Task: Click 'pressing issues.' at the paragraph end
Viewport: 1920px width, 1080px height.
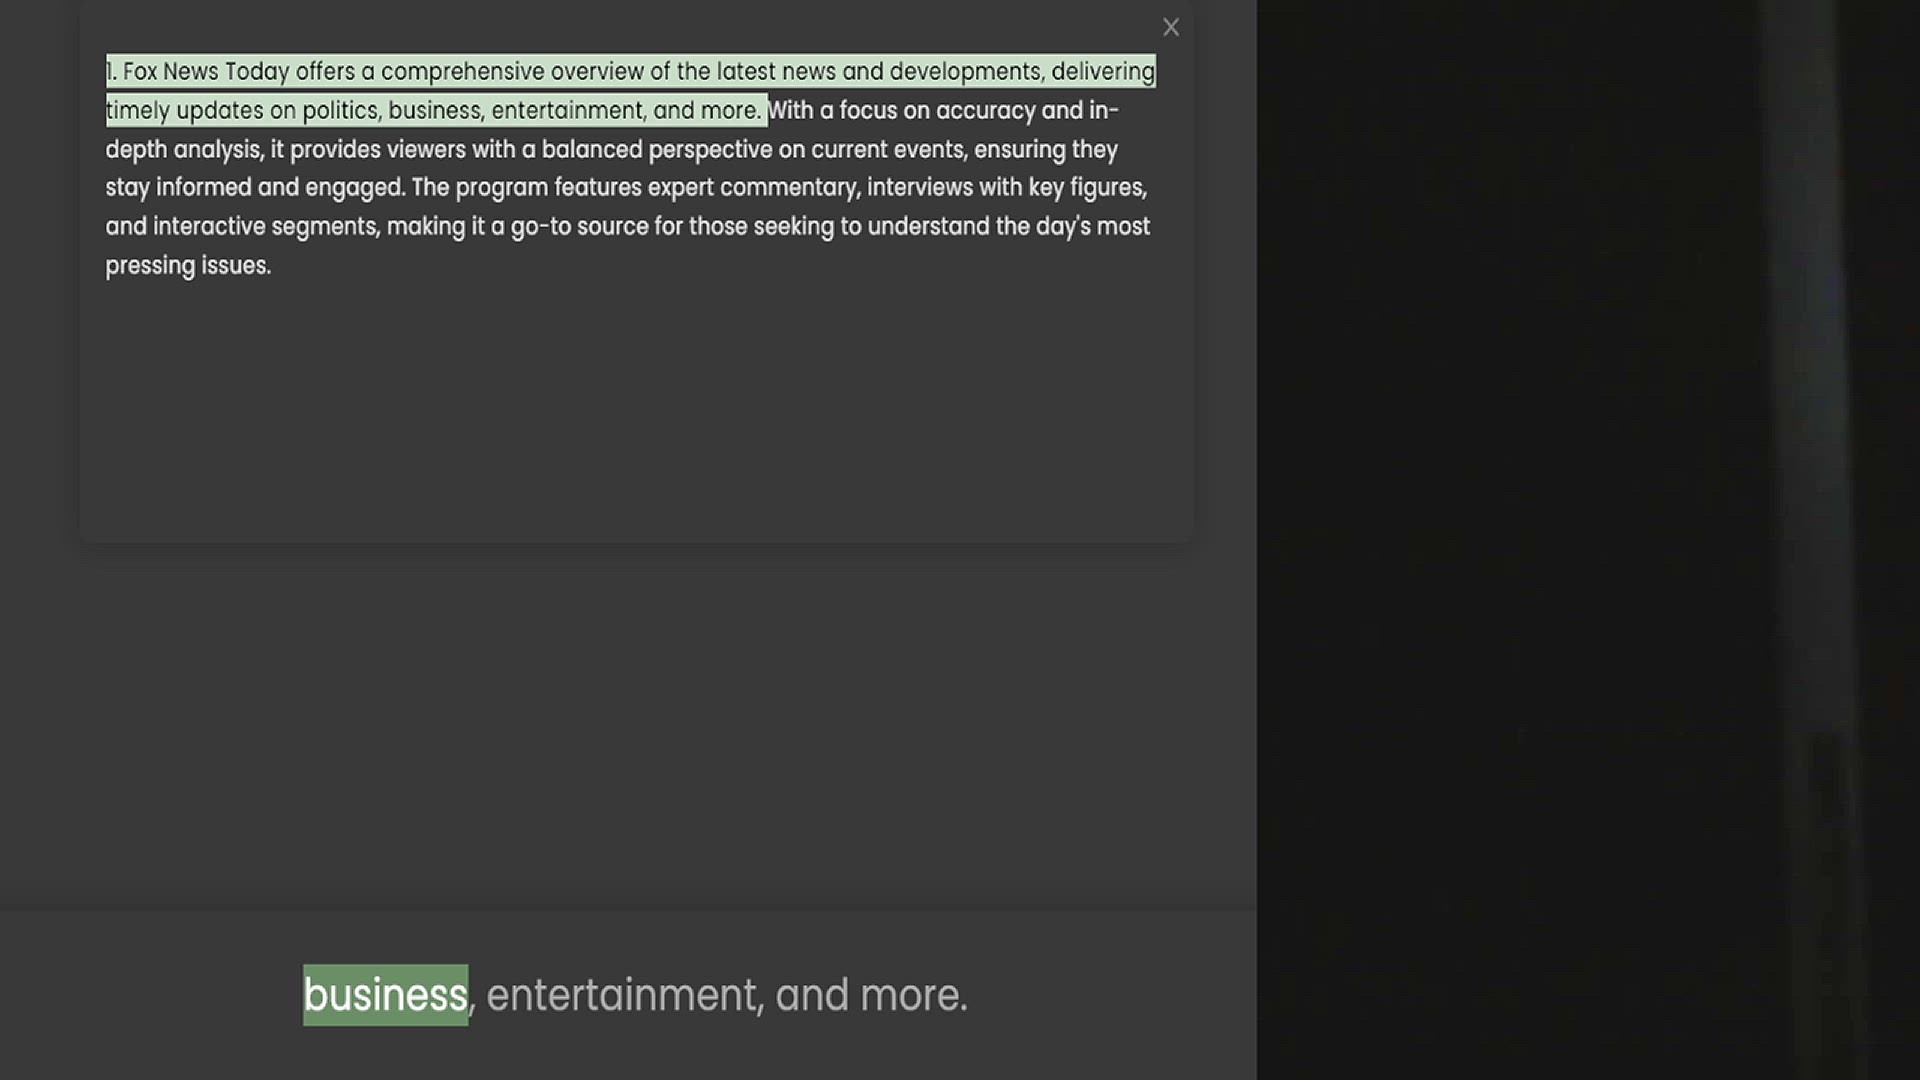Action: click(x=188, y=266)
